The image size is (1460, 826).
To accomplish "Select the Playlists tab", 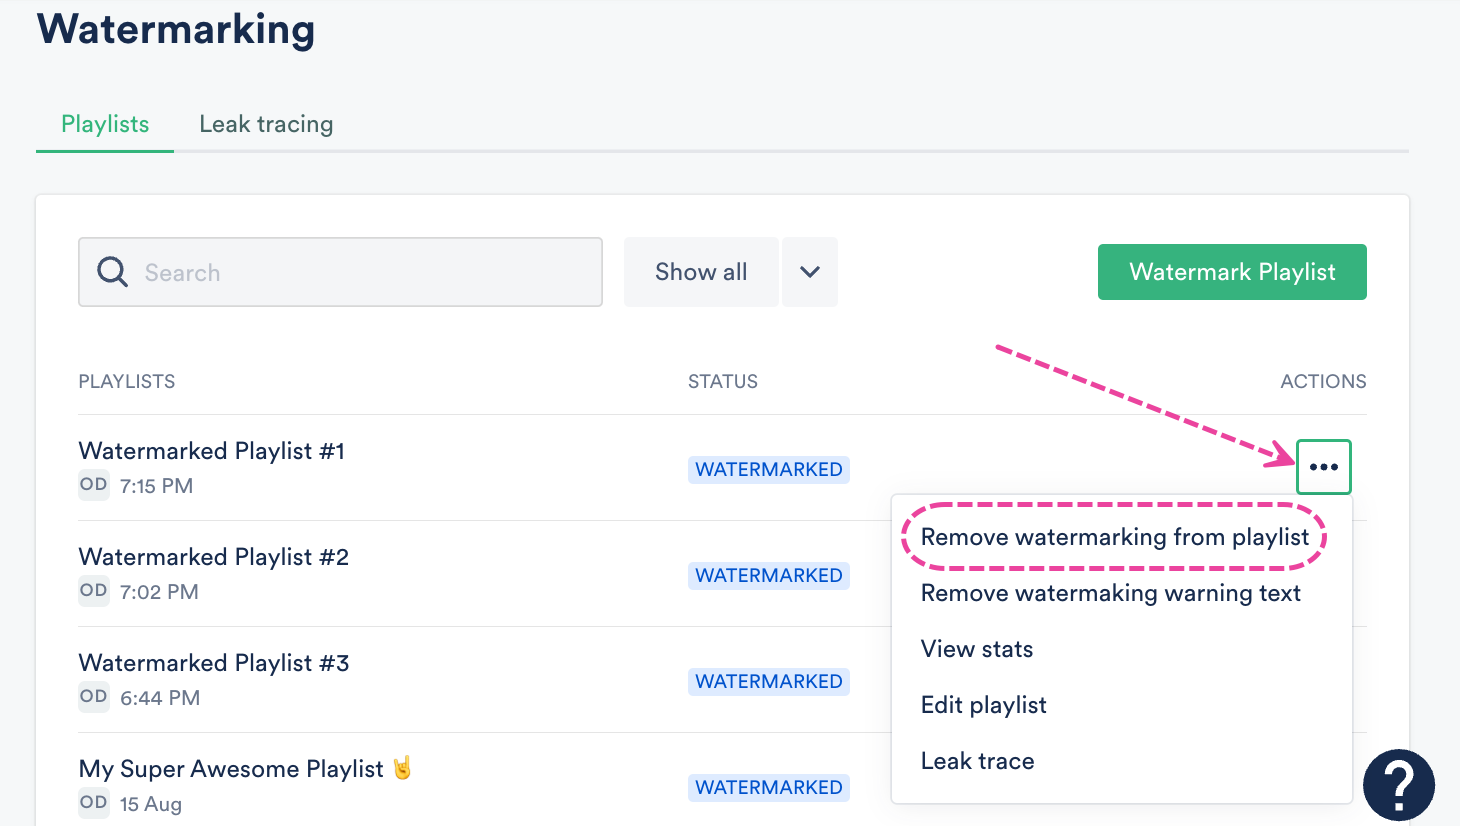I will [x=105, y=124].
